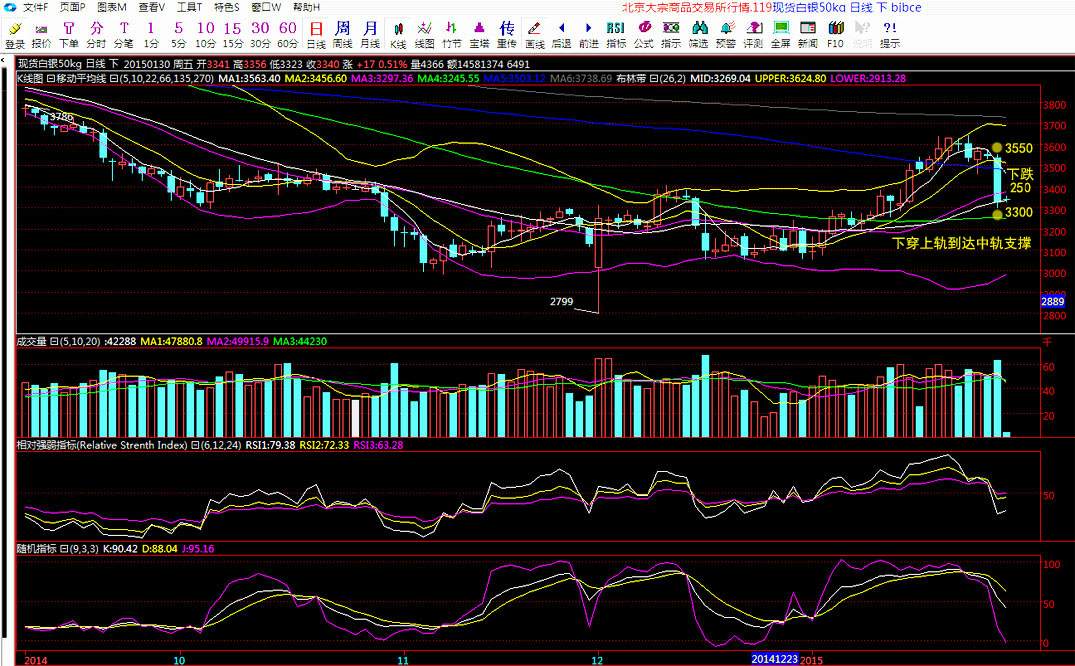Click the MA1:3563.40 value label

[249, 78]
